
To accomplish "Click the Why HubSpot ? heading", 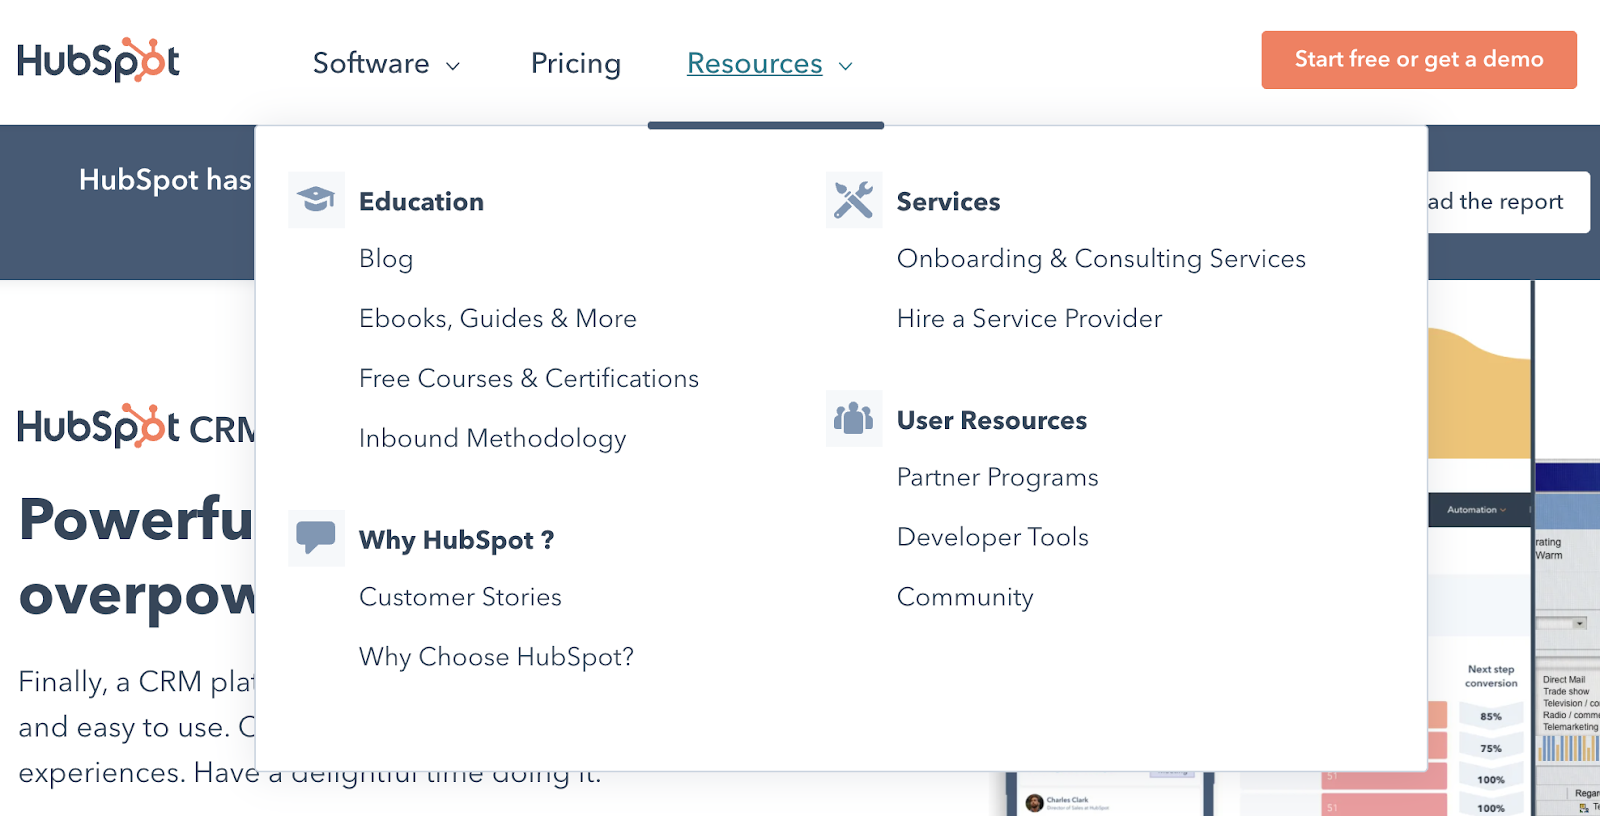I will pos(456,540).
